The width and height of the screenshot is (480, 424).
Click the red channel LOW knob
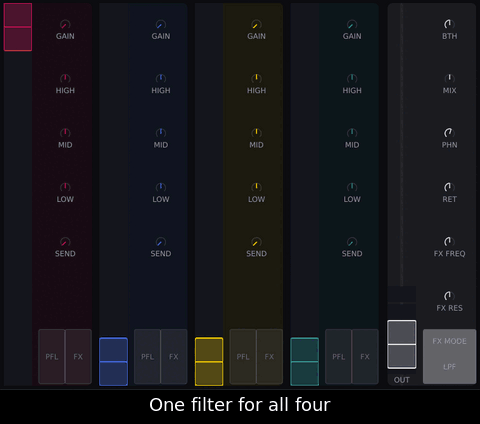65,187
